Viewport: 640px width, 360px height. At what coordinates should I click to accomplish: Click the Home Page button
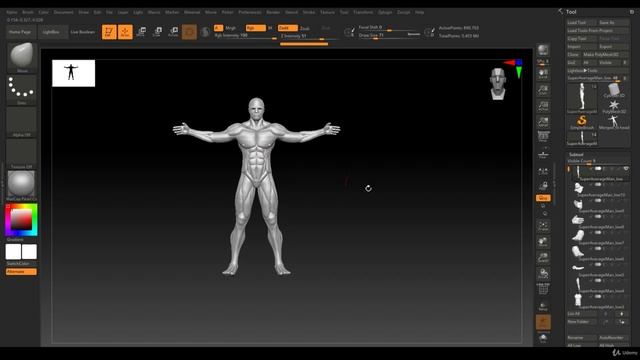point(20,32)
